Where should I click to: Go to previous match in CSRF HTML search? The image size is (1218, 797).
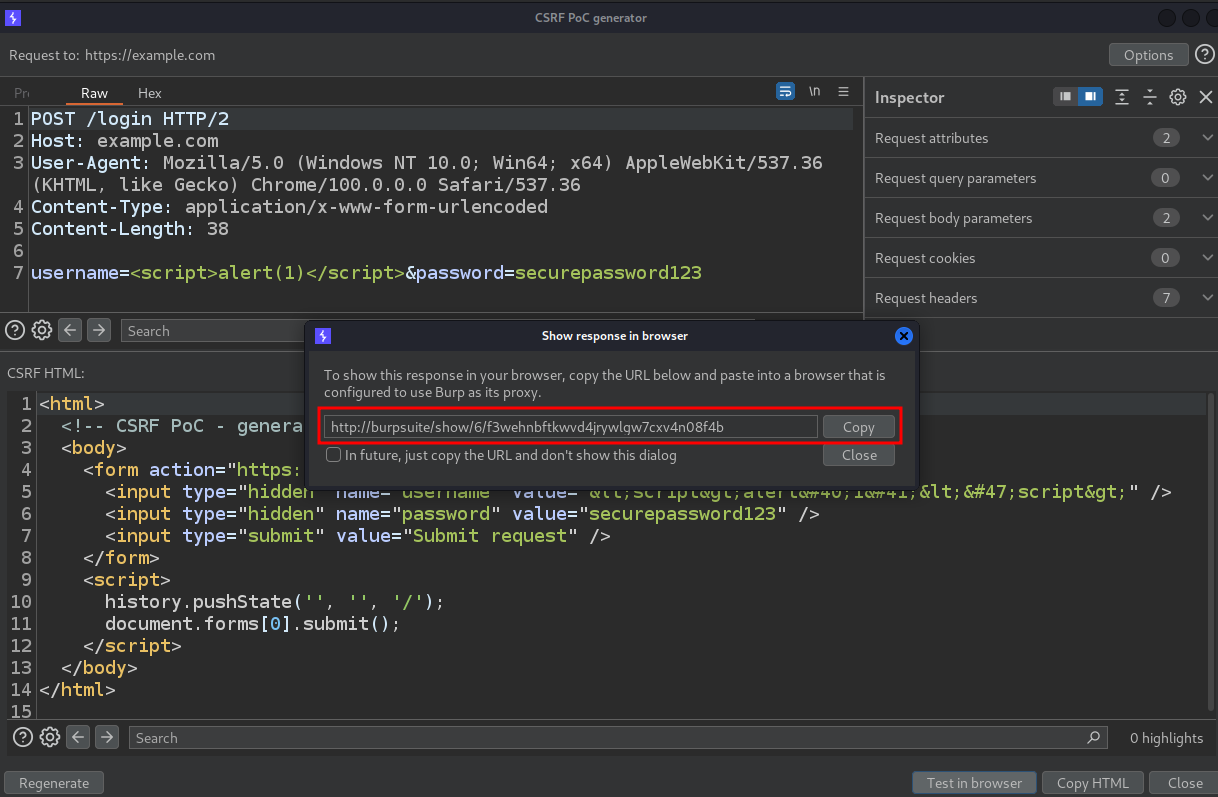click(x=78, y=737)
